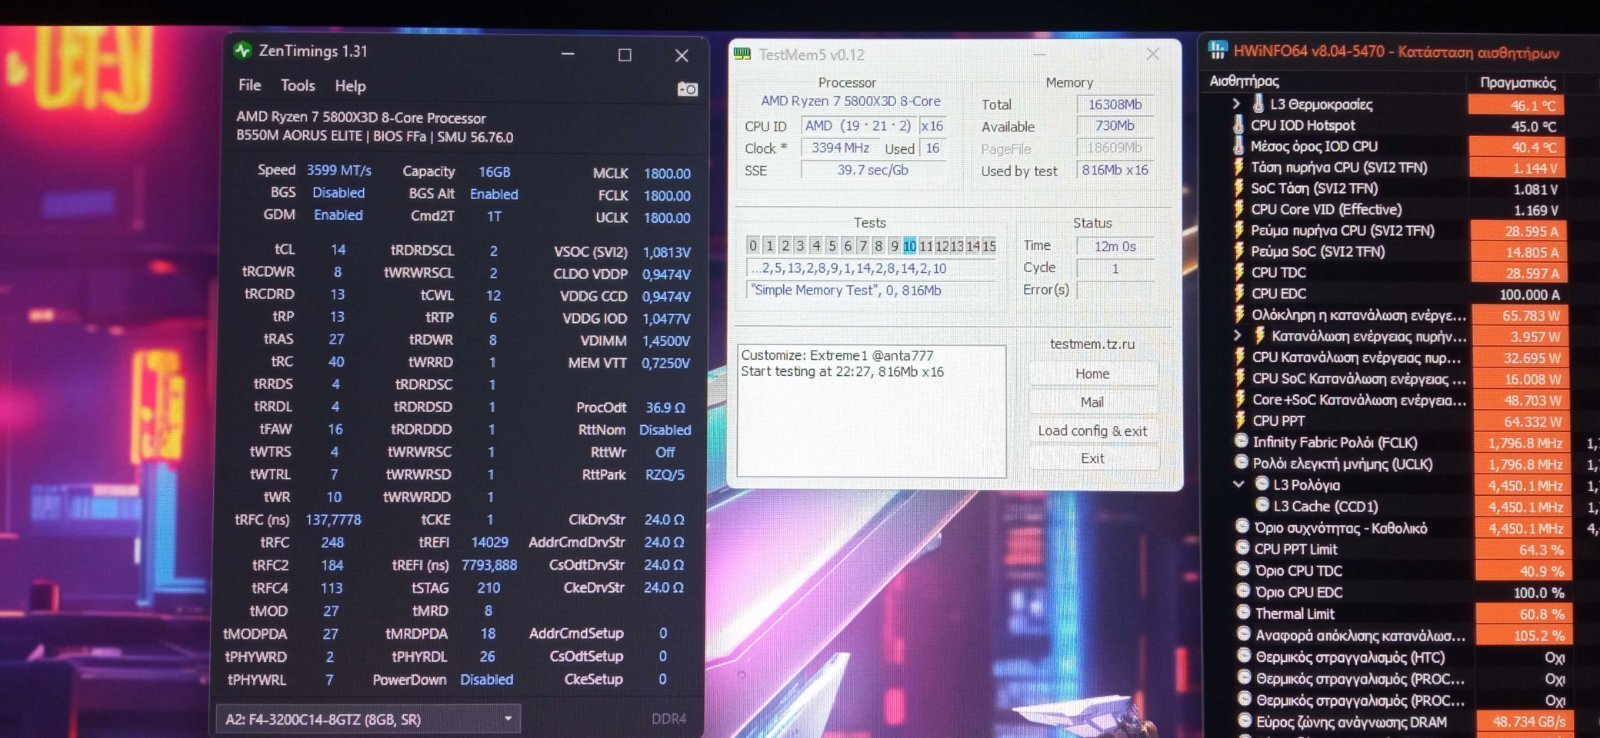
Task: Click lightning icon beside CPU TDC row
Action: click(1239, 272)
